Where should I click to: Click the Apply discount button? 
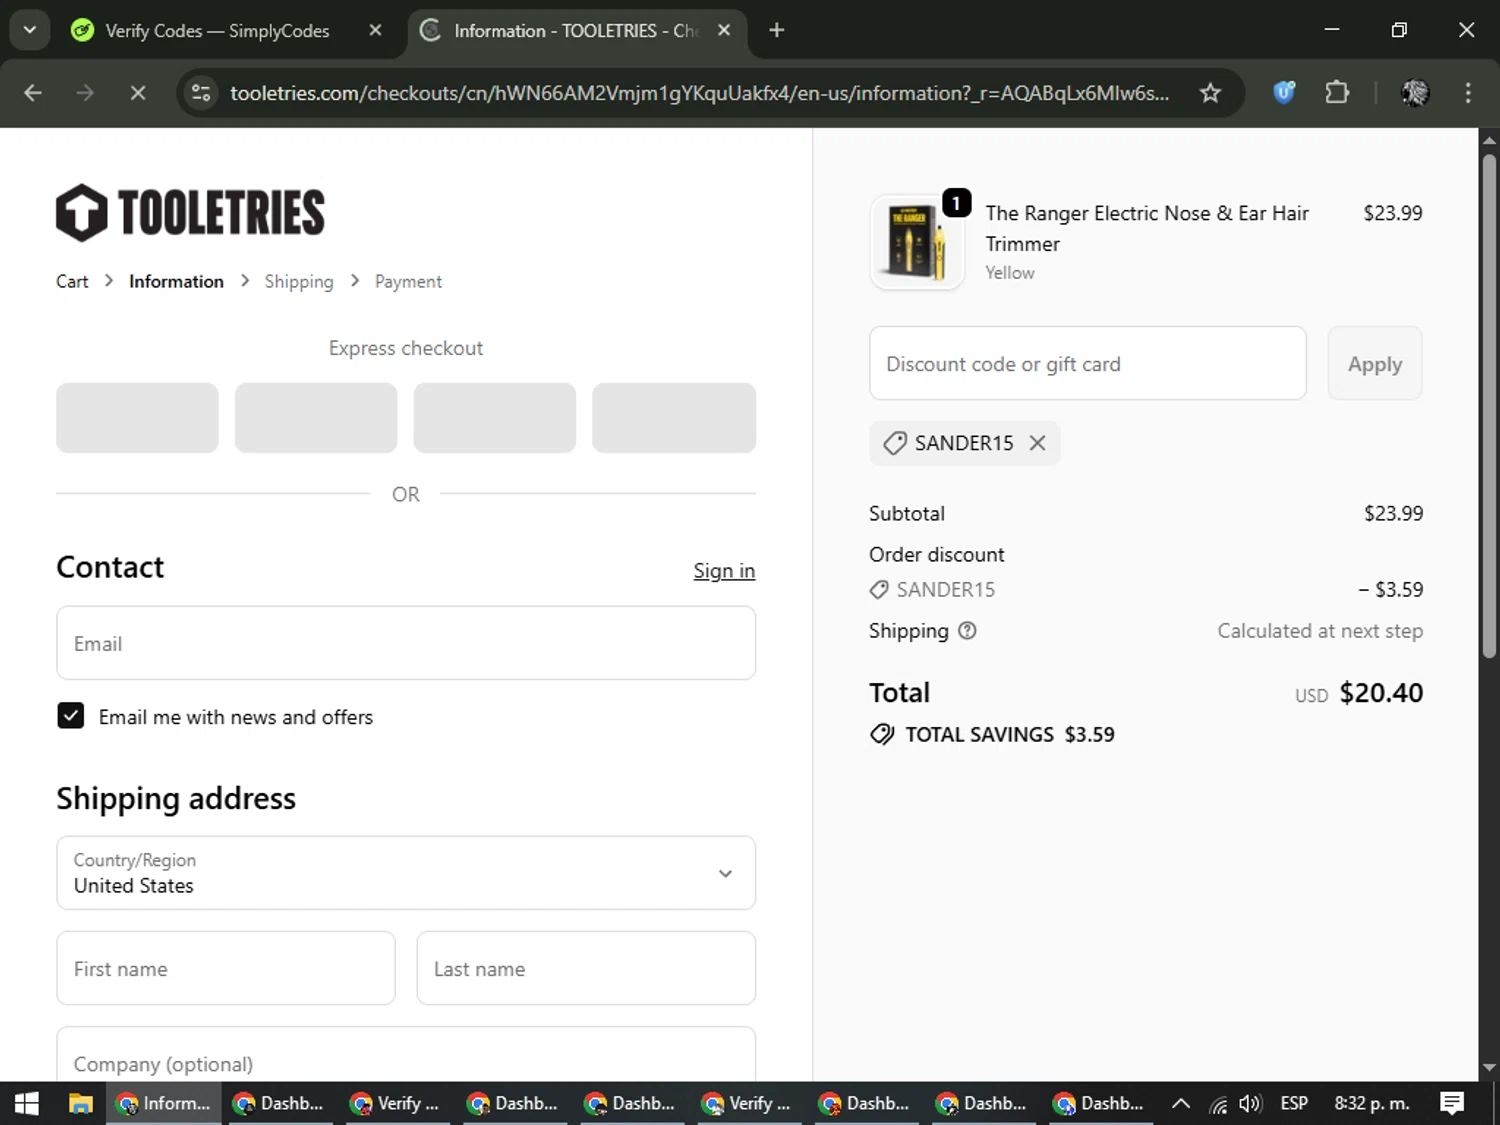pyautogui.click(x=1375, y=363)
